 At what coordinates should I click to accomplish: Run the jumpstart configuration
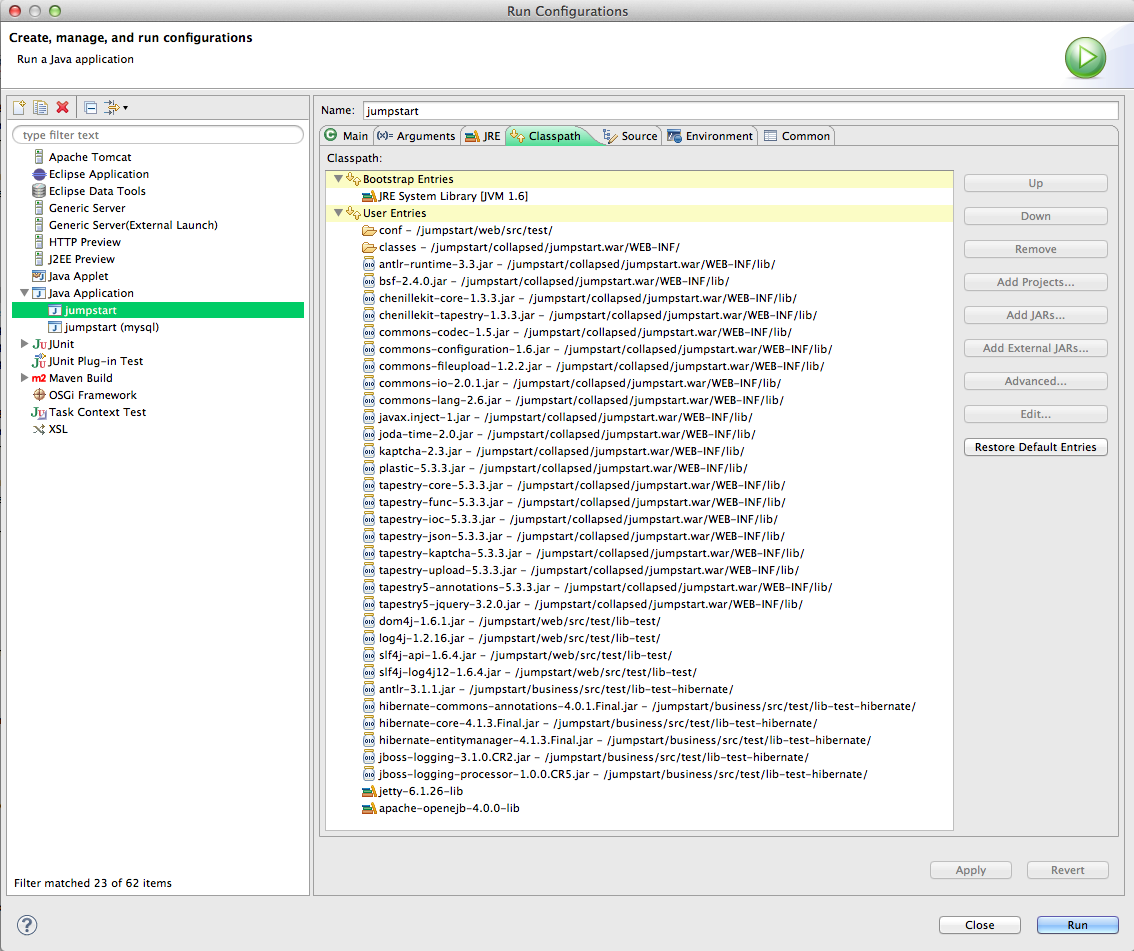click(x=1078, y=925)
